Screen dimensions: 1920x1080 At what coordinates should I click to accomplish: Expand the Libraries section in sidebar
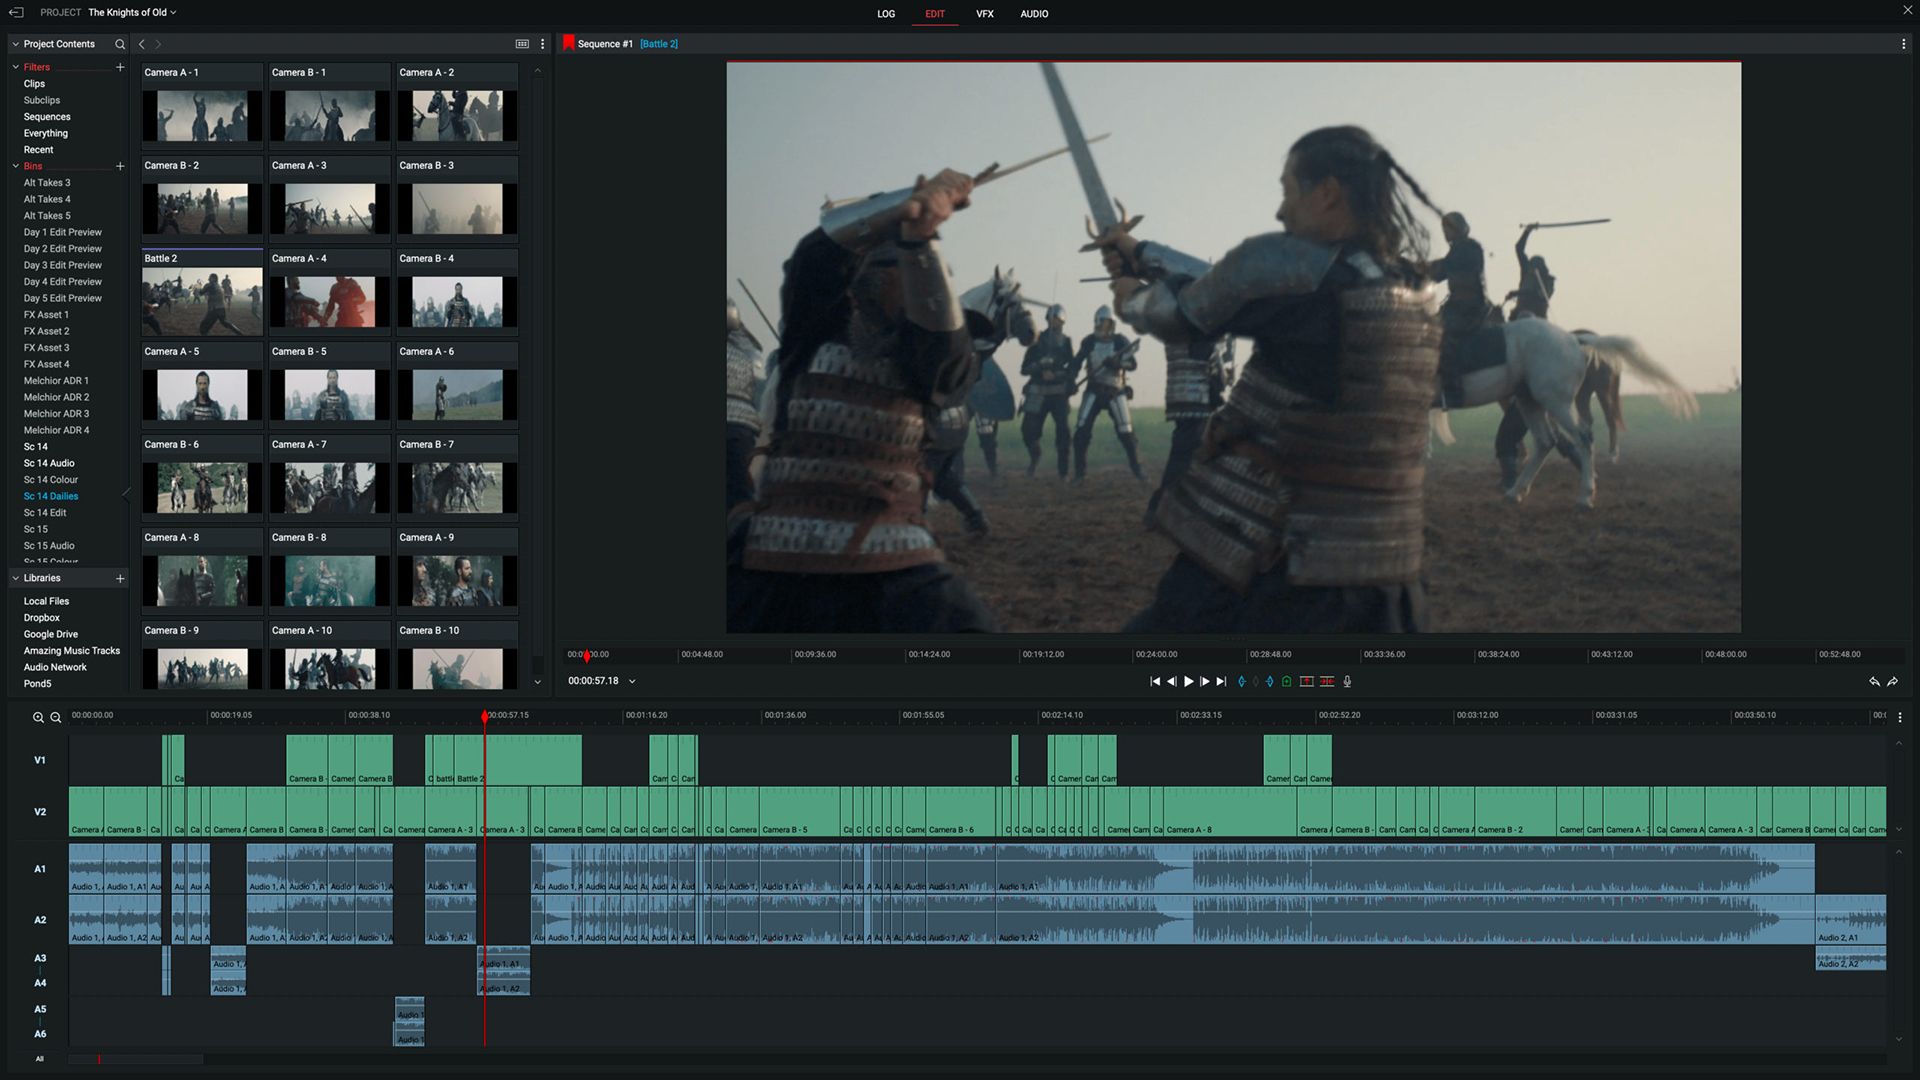coord(13,578)
